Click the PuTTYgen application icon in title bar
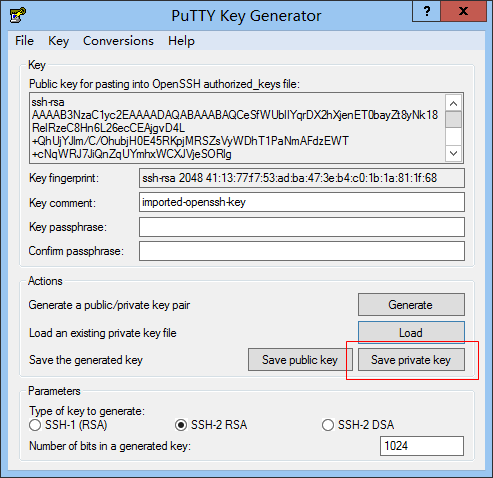The height and width of the screenshot is (478, 493). (x=17, y=15)
